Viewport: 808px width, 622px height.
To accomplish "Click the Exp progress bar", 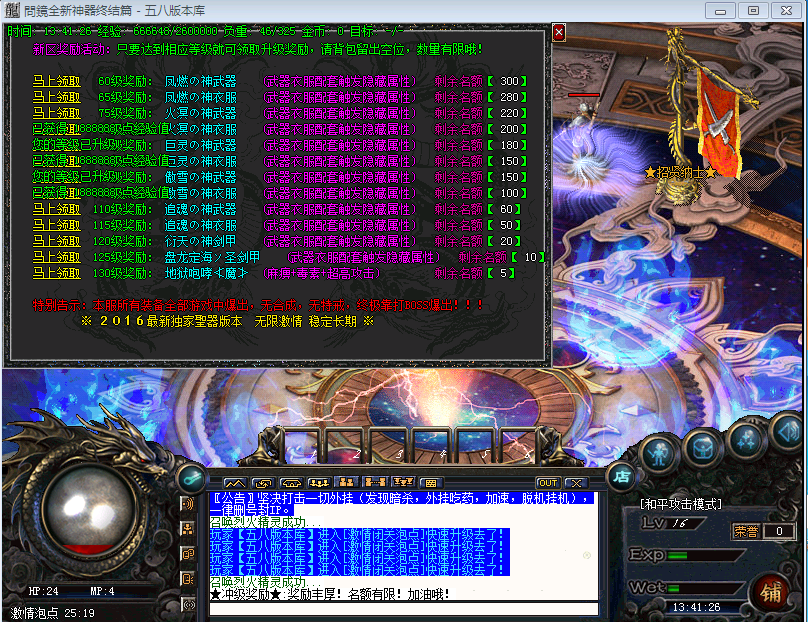I will click(706, 556).
